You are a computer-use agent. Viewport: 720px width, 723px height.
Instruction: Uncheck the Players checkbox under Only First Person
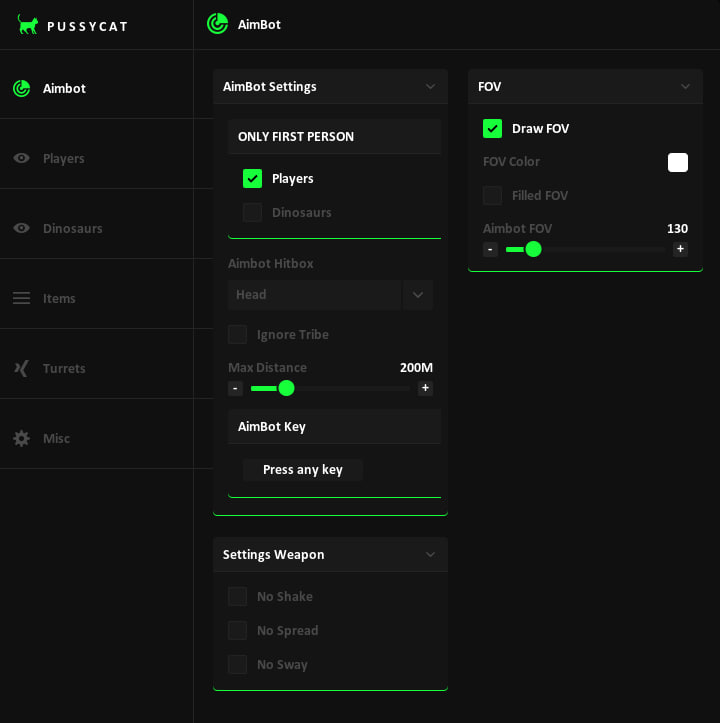252,179
